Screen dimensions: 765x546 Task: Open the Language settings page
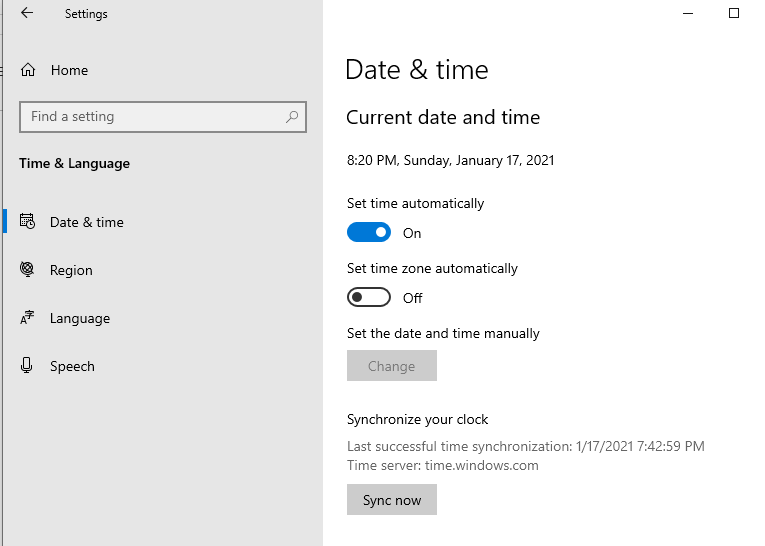coord(80,318)
